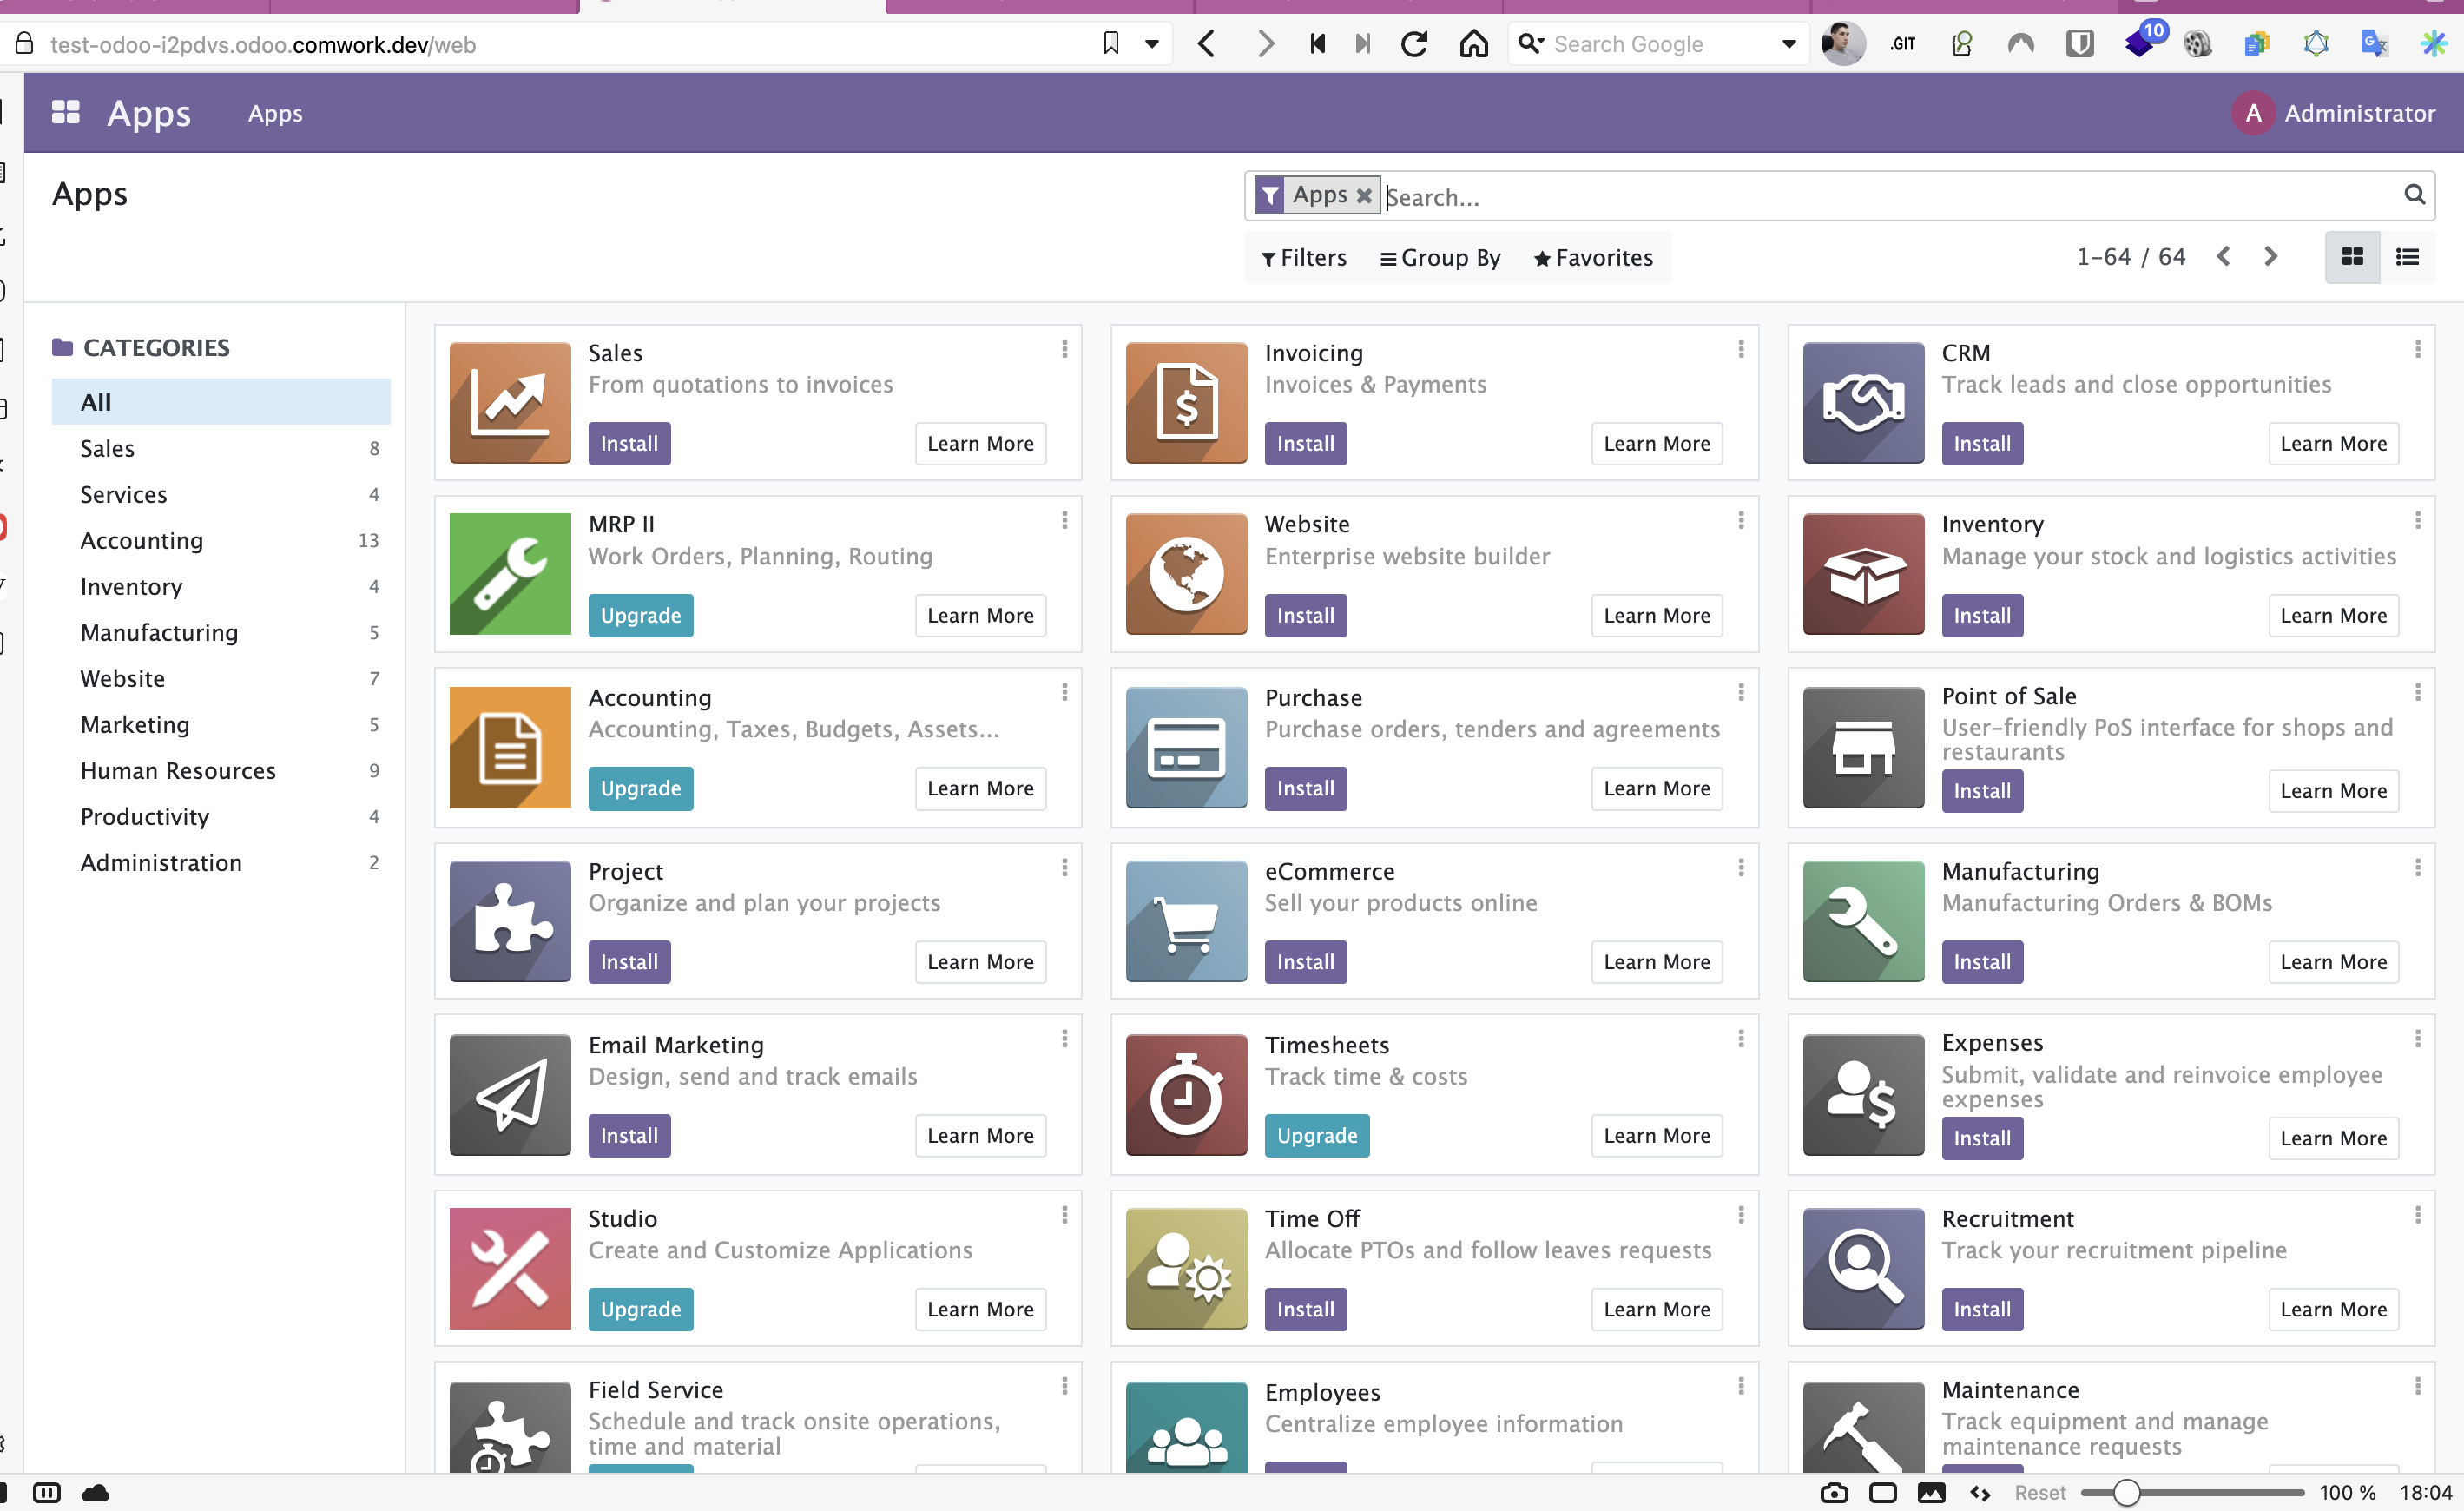
Task: Click the browser zoom slider
Action: (2192, 1493)
